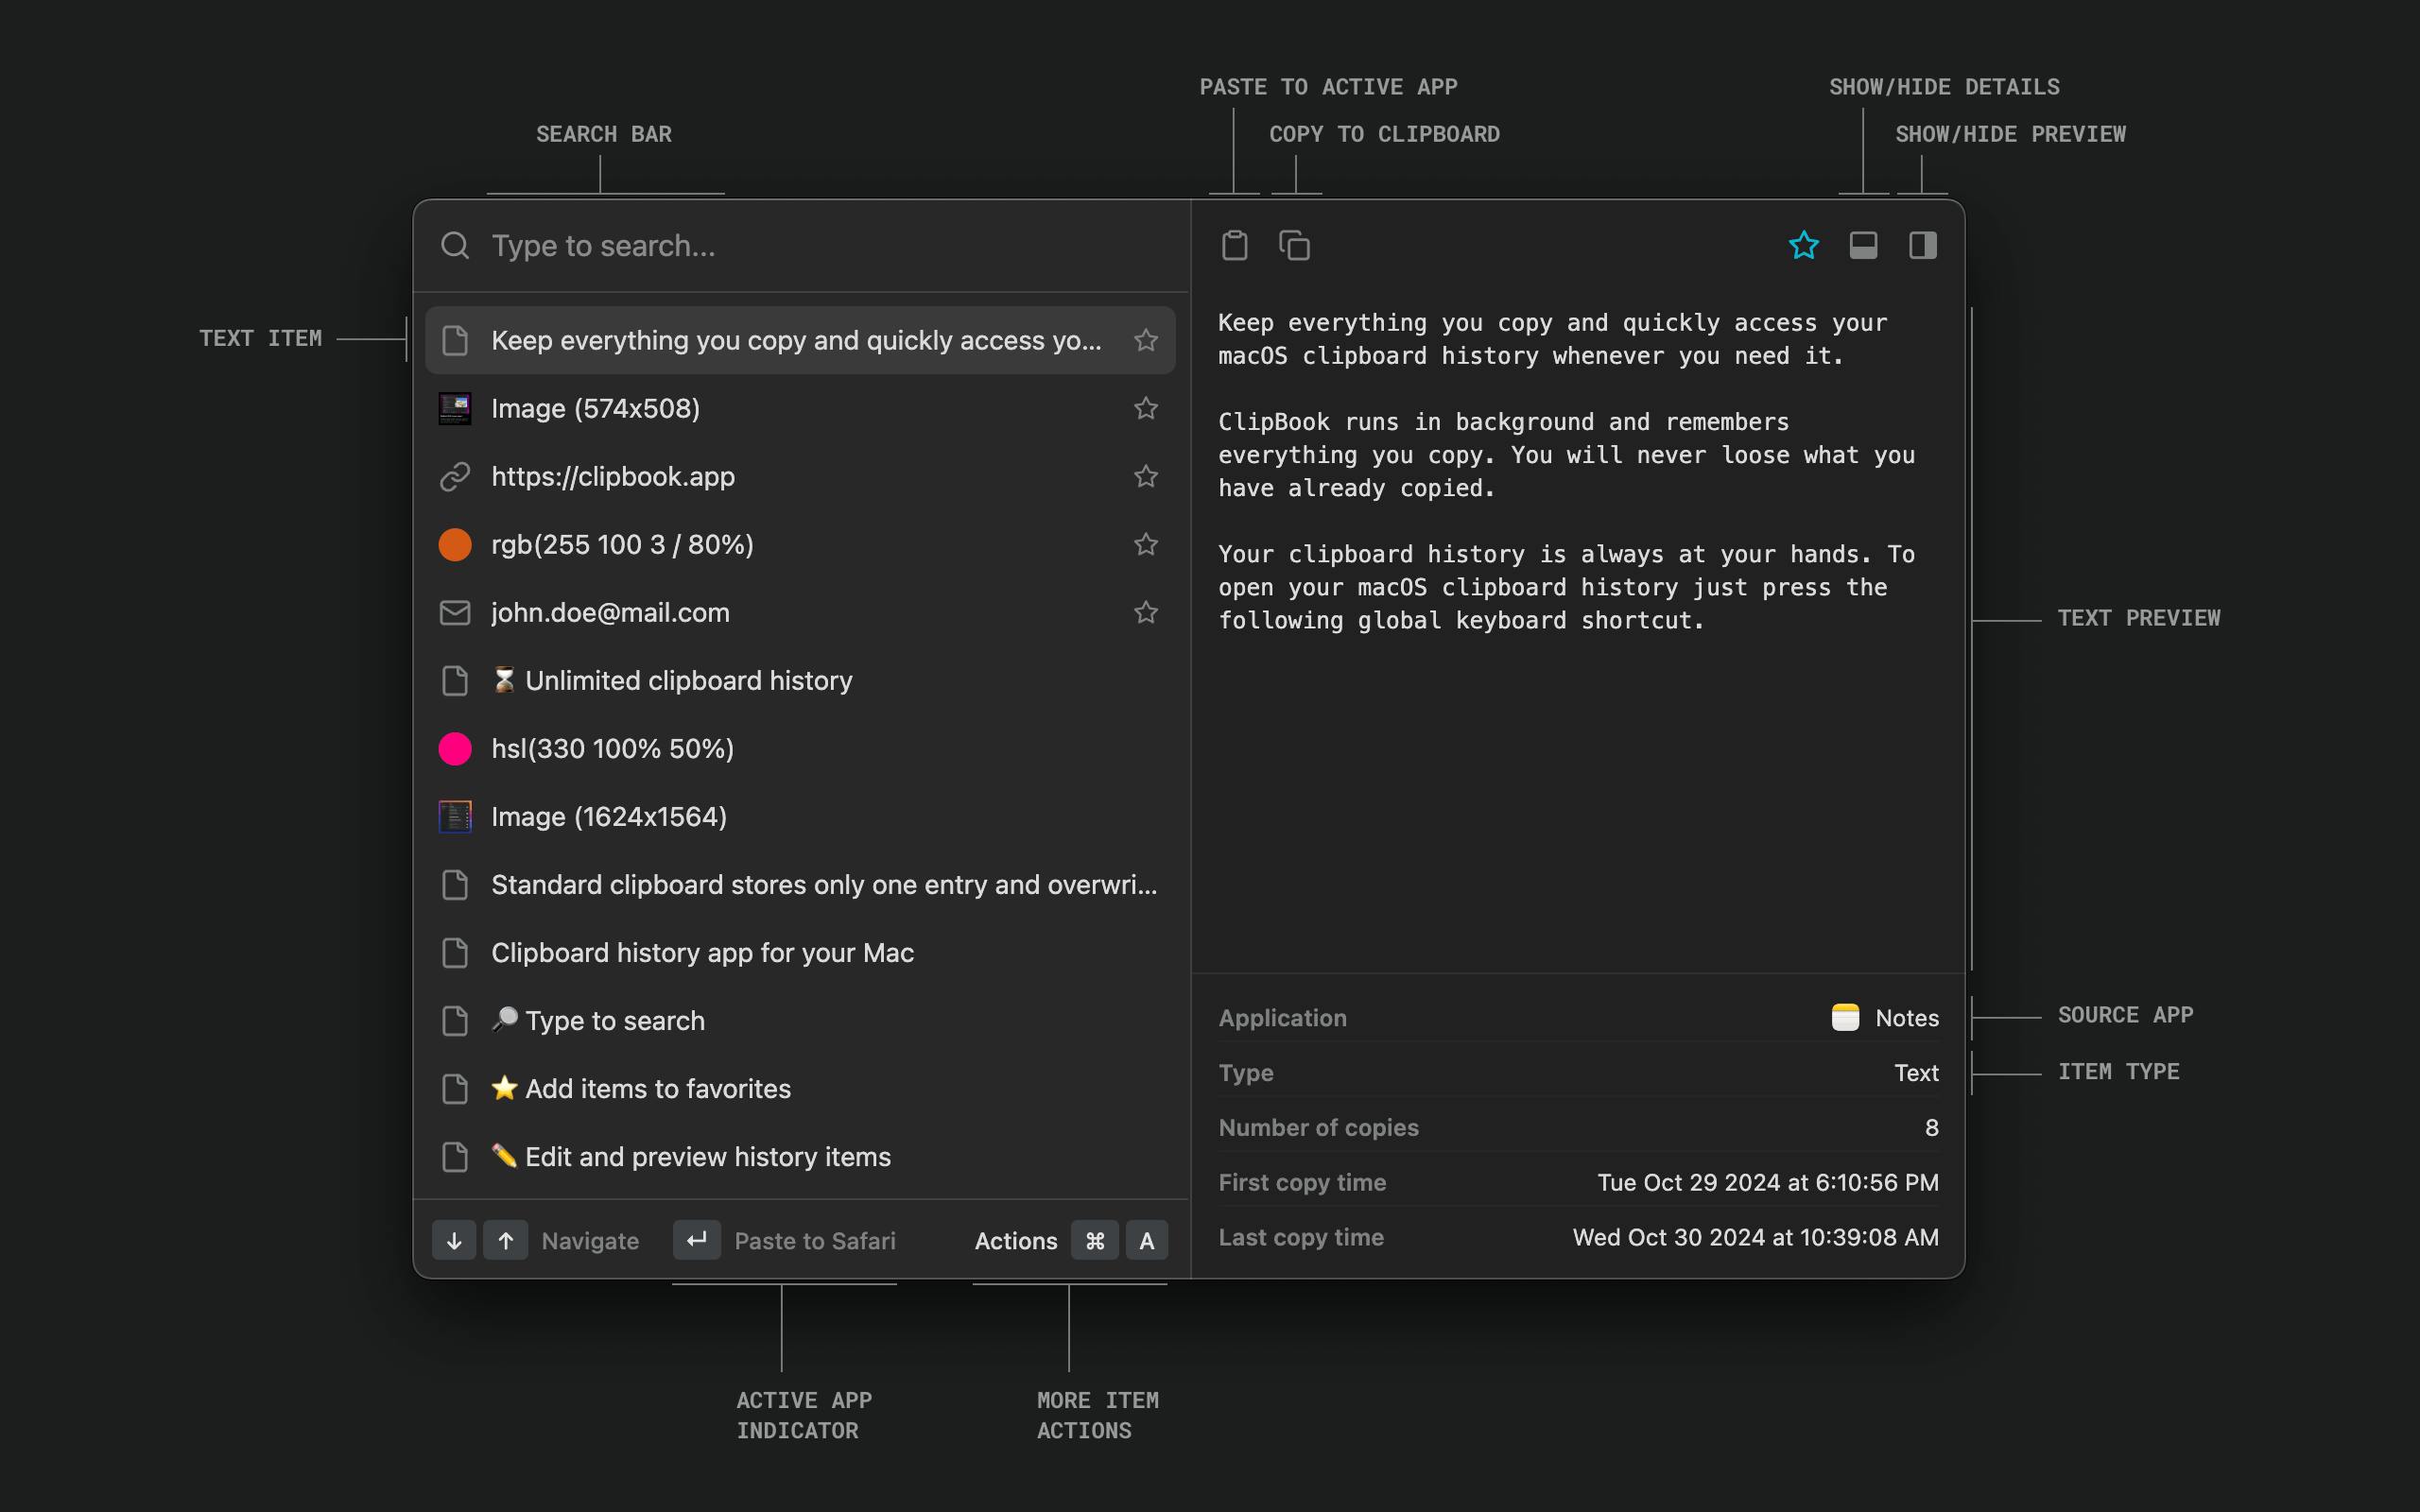Click the pink color swatch
The width and height of the screenshot is (2420, 1512).
pos(455,748)
